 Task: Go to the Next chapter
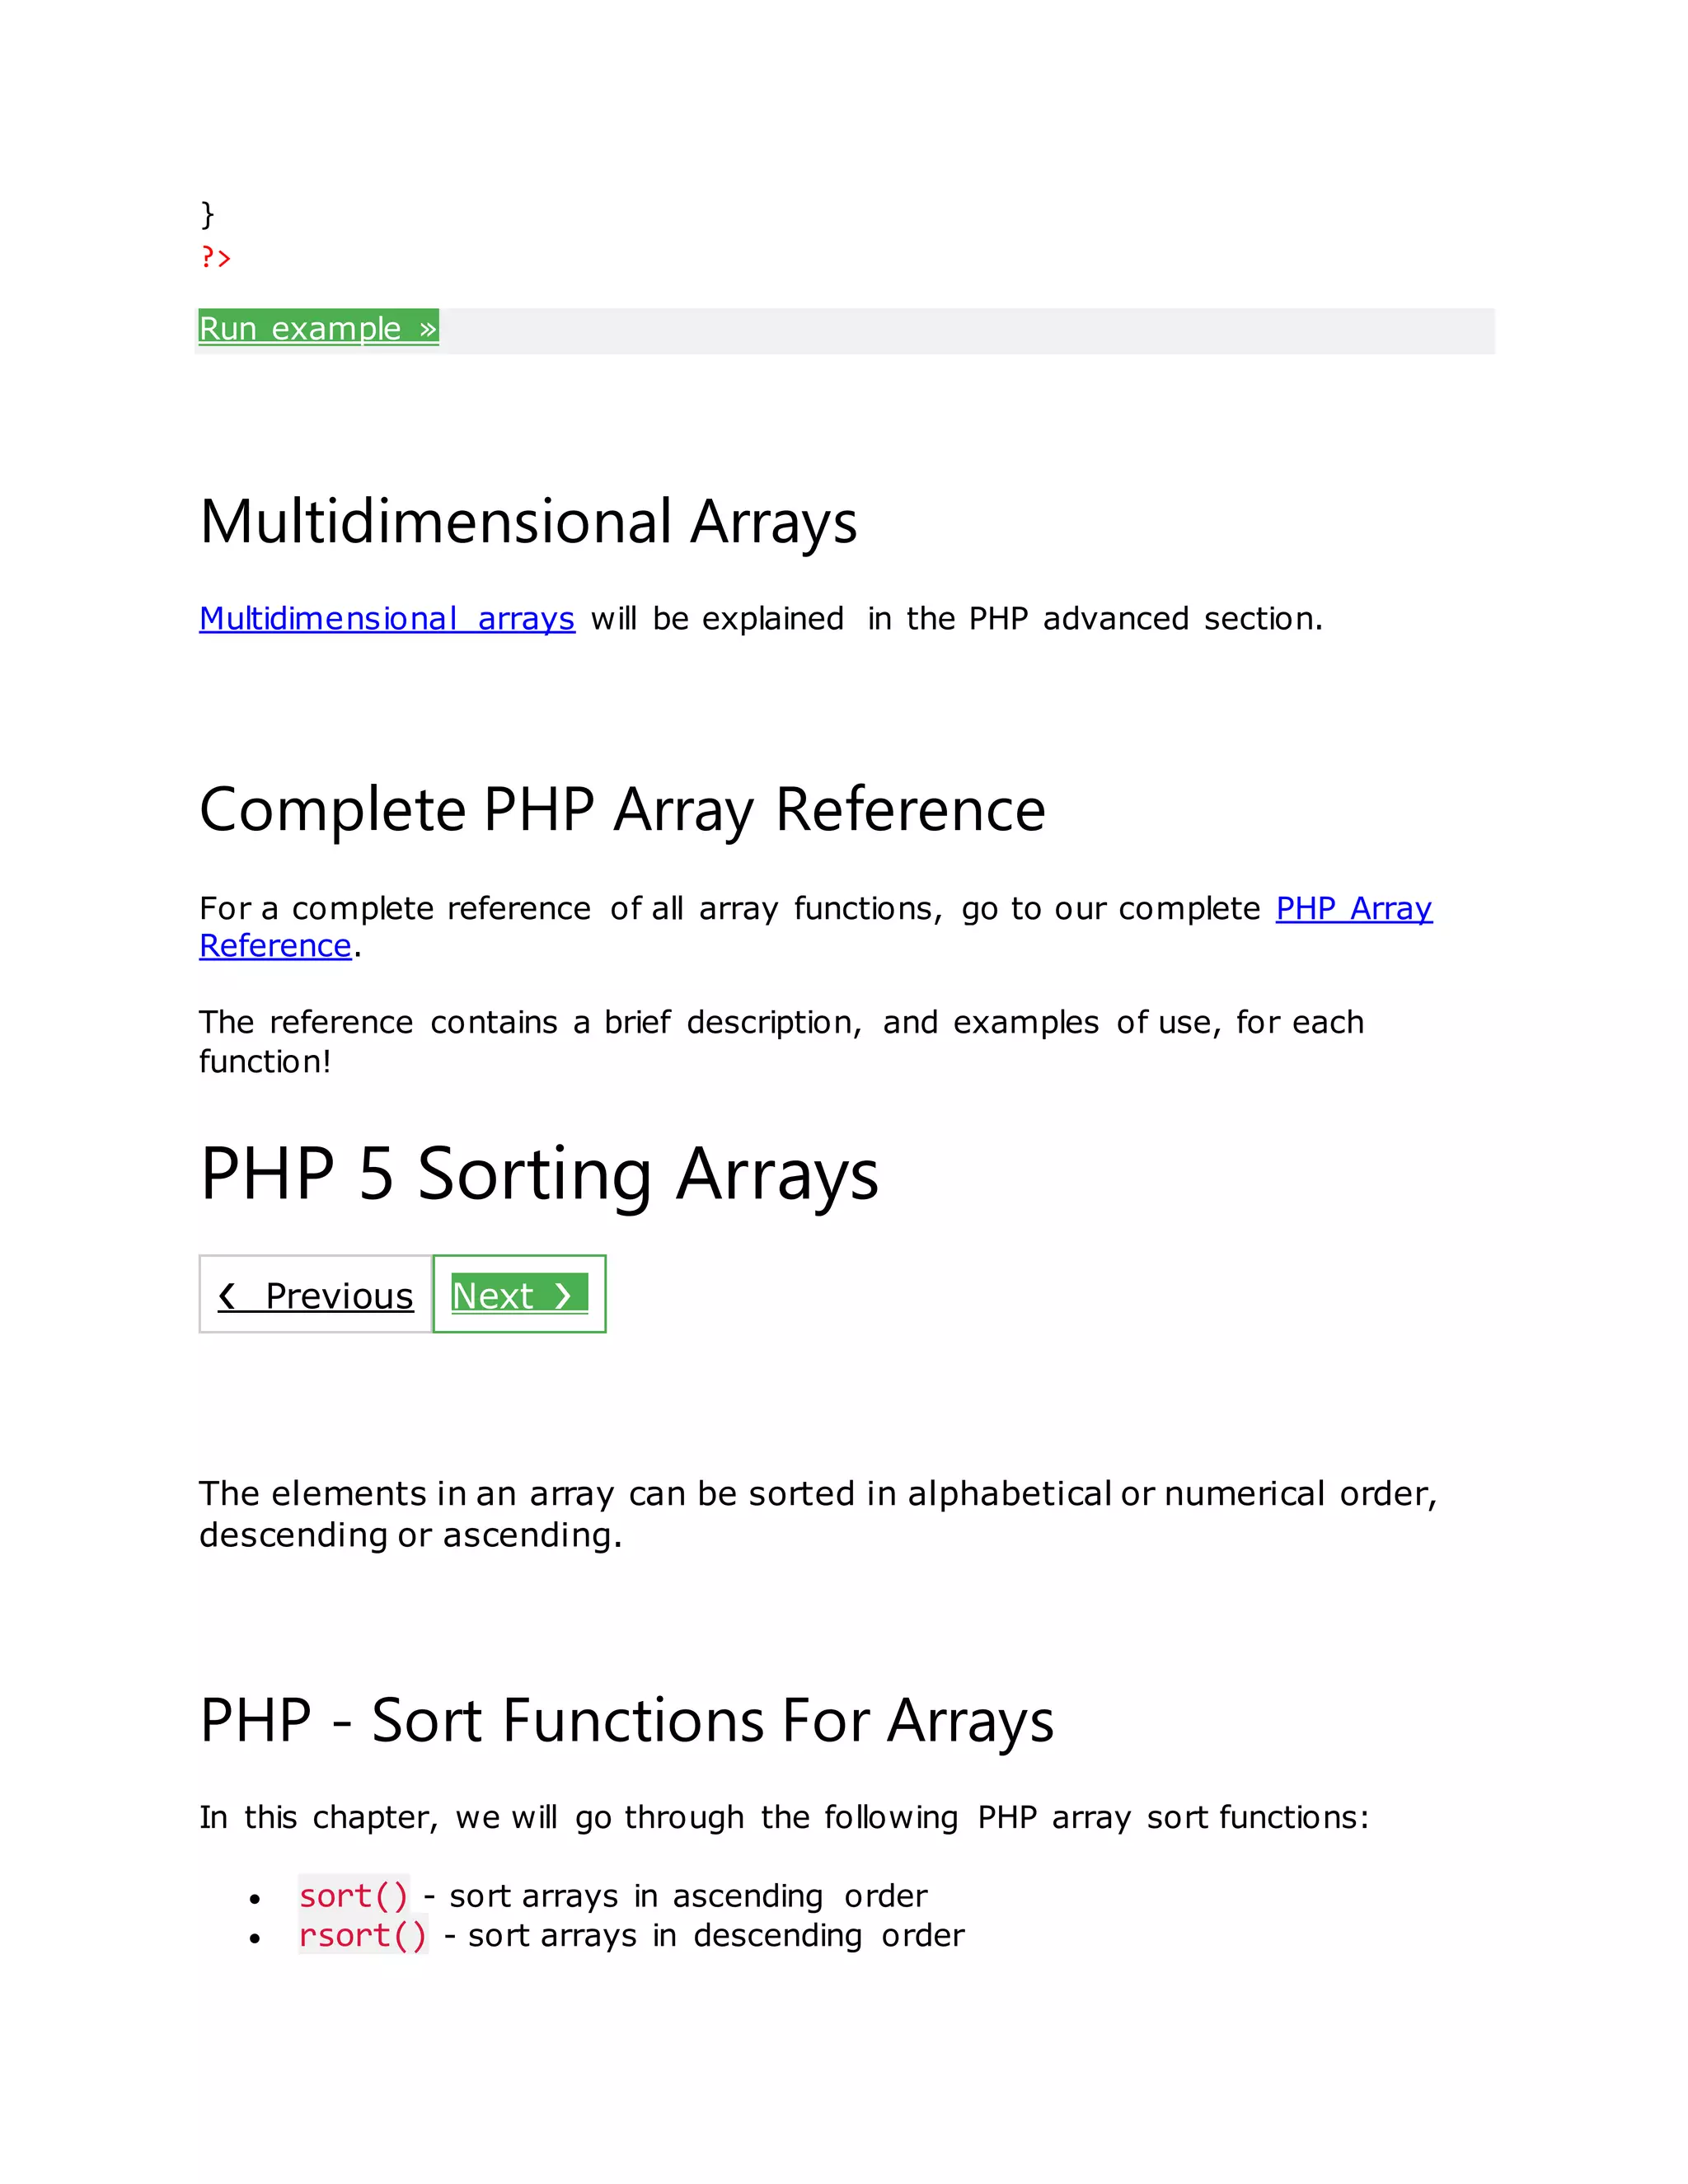pos(519,1295)
